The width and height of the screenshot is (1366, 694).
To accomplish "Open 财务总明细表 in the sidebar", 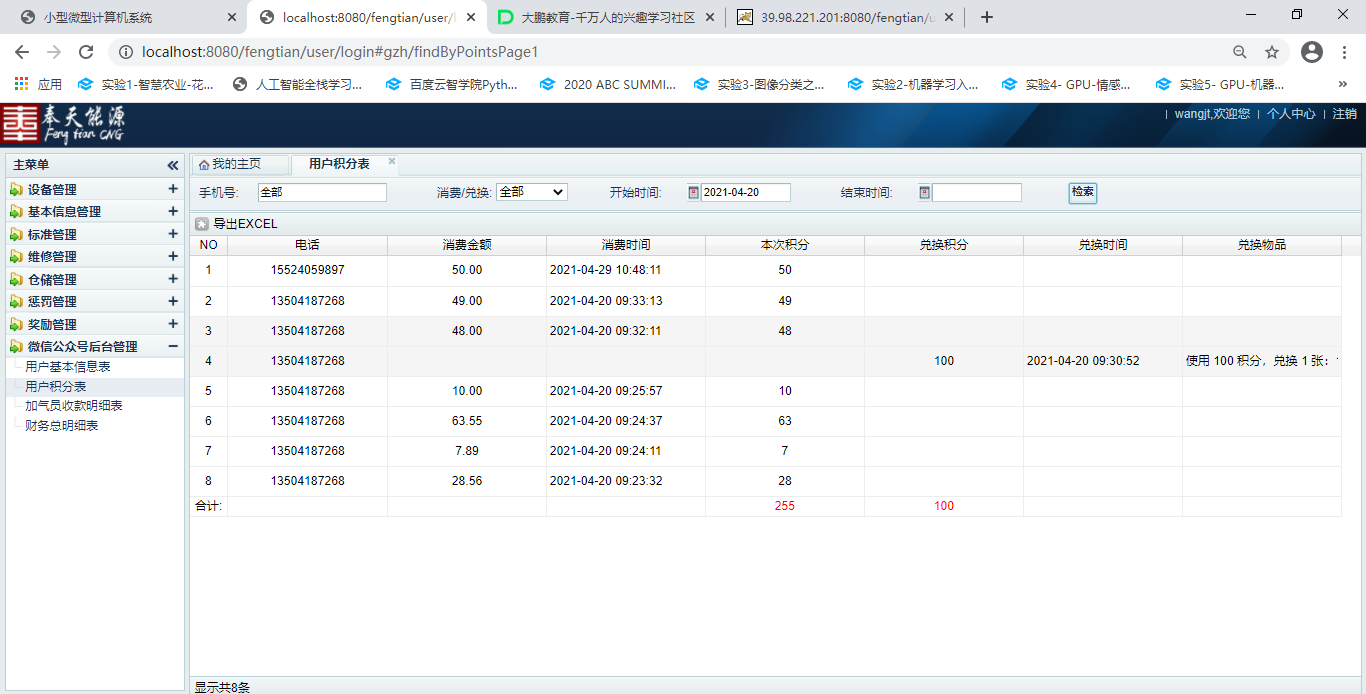I will coord(62,426).
